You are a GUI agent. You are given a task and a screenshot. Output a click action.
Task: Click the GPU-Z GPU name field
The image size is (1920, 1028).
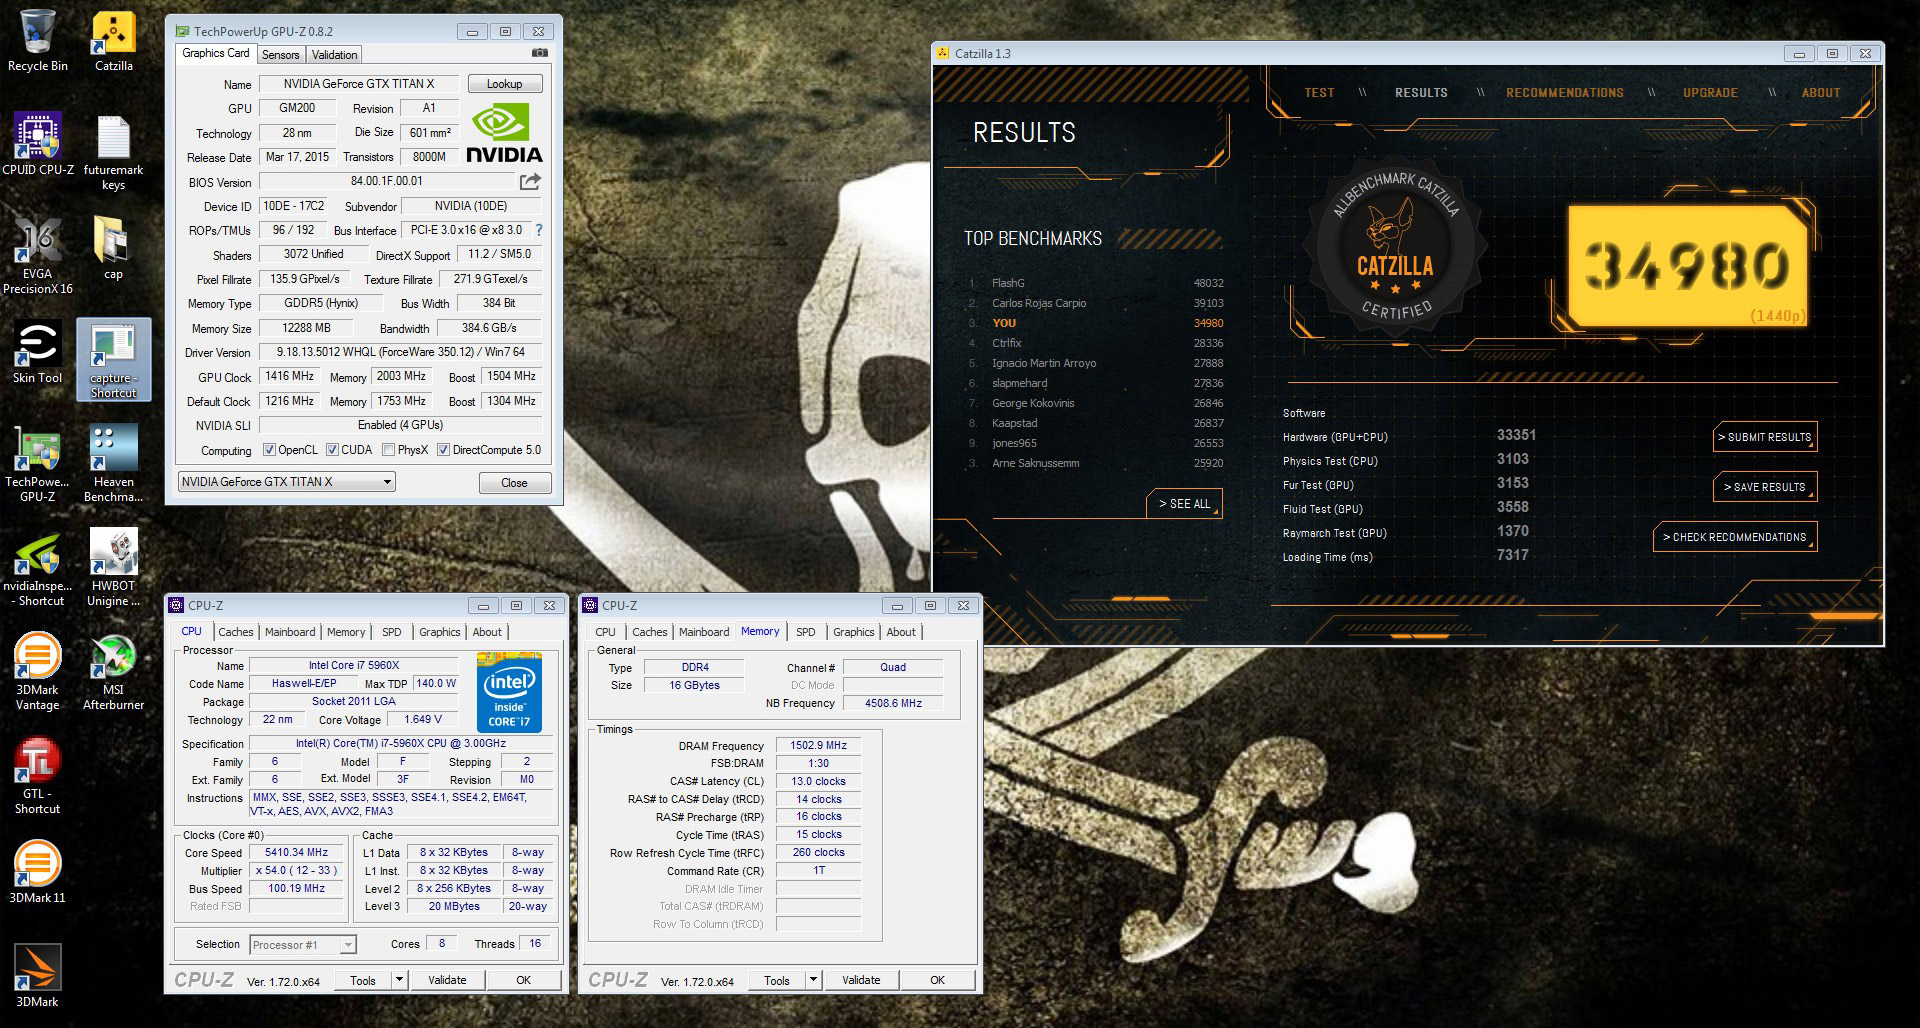pos(359,84)
